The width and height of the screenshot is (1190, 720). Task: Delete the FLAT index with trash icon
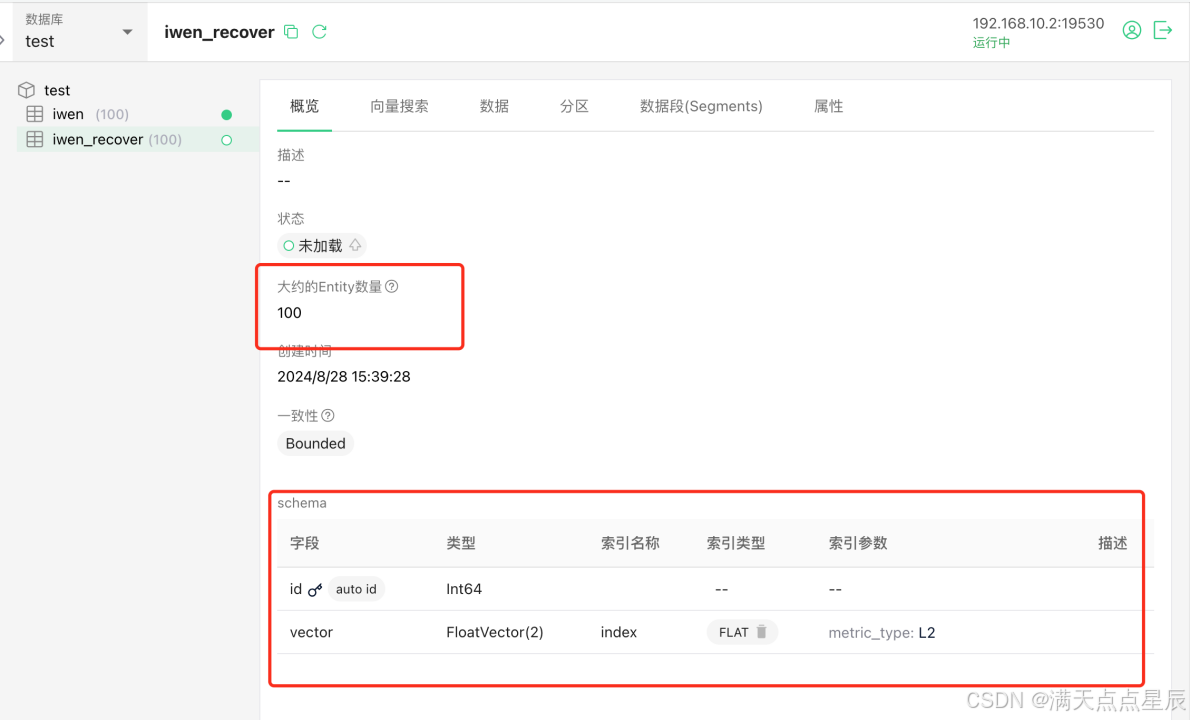pos(762,632)
